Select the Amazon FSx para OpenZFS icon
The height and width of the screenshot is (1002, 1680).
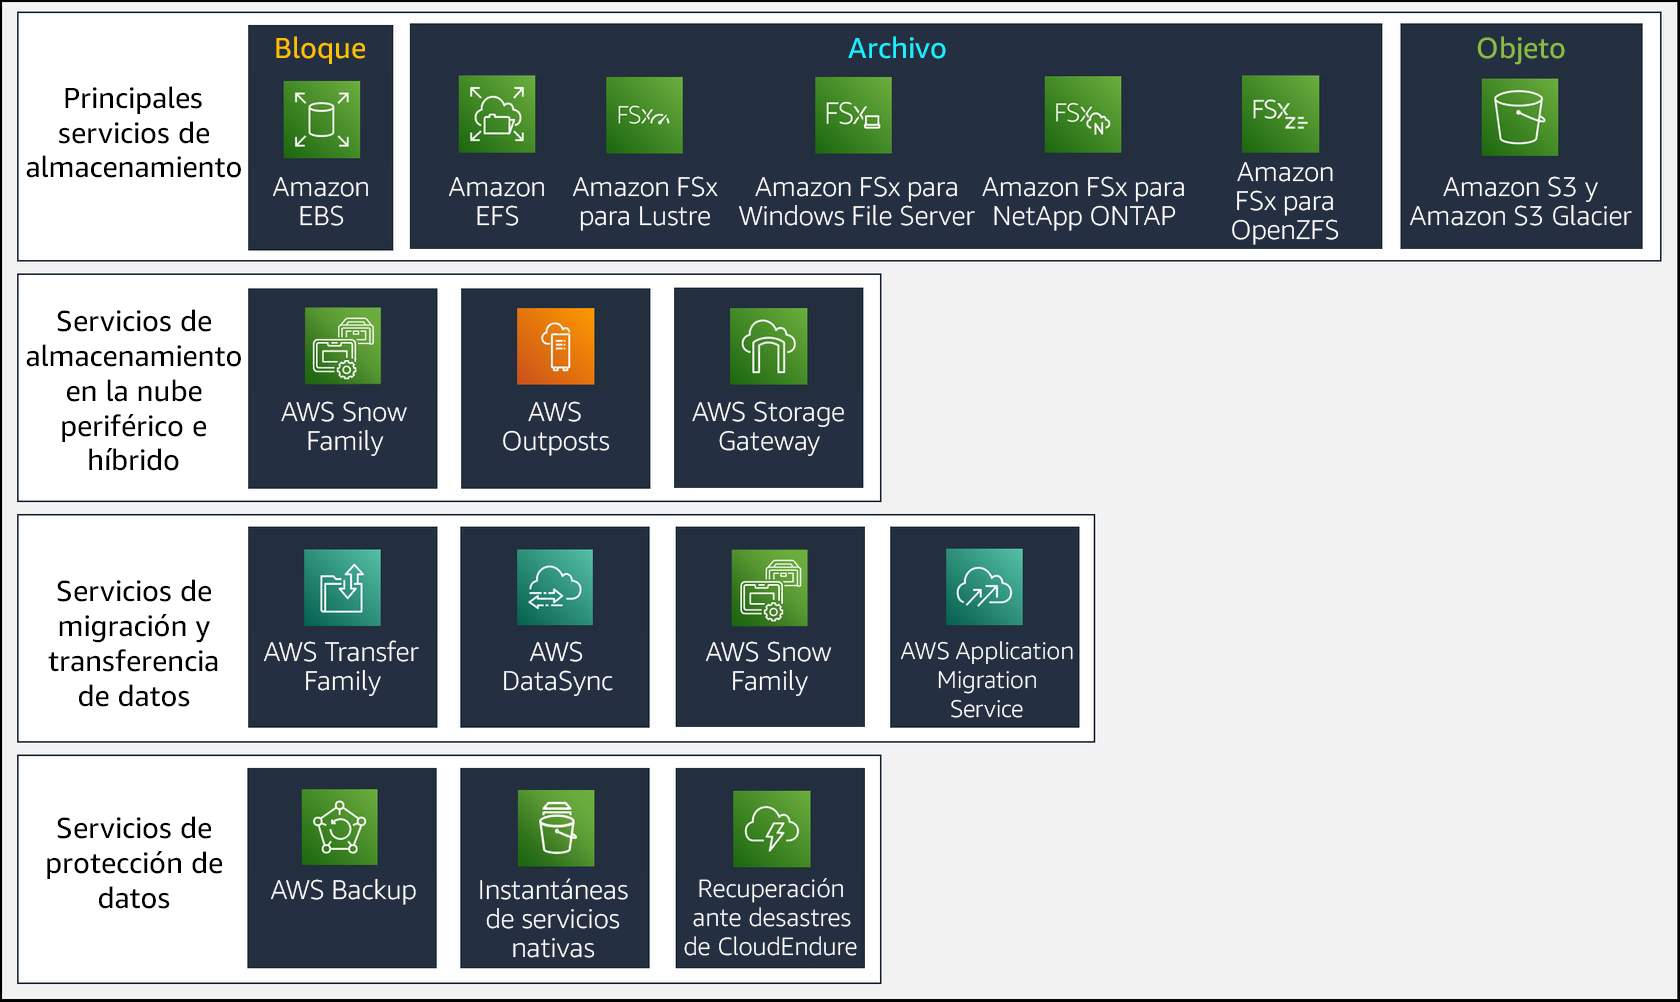coord(1280,114)
